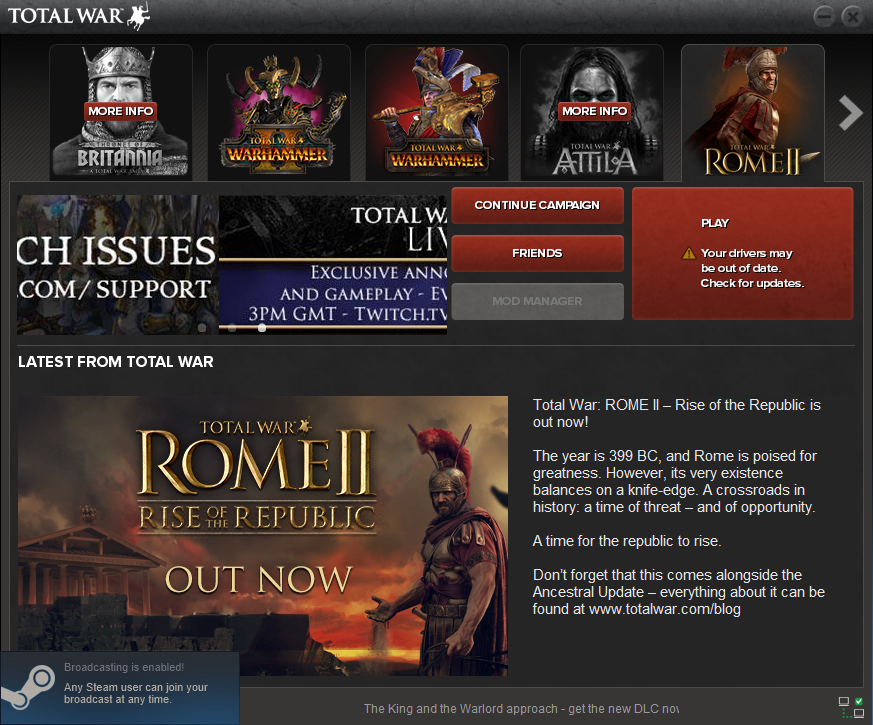Click the 'Rise of the Republic is out now!' headline
Viewport: 873px width, 725px height.
click(x=676, y=413)
